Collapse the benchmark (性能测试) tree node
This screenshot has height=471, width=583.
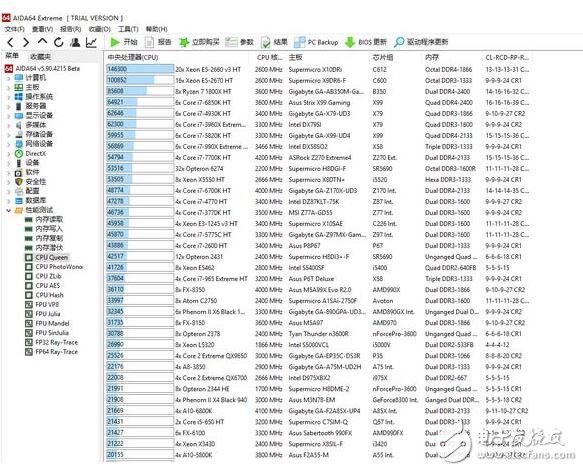point(9,210)
